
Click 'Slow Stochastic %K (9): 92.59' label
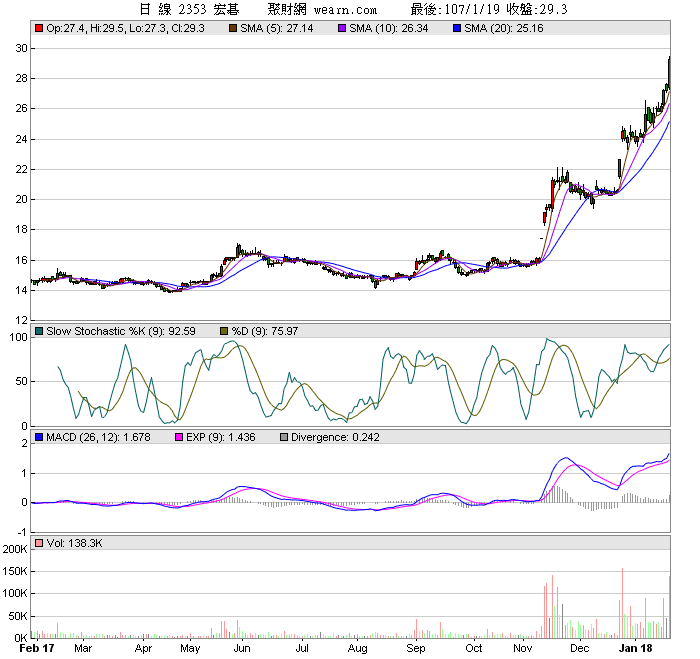121,331
